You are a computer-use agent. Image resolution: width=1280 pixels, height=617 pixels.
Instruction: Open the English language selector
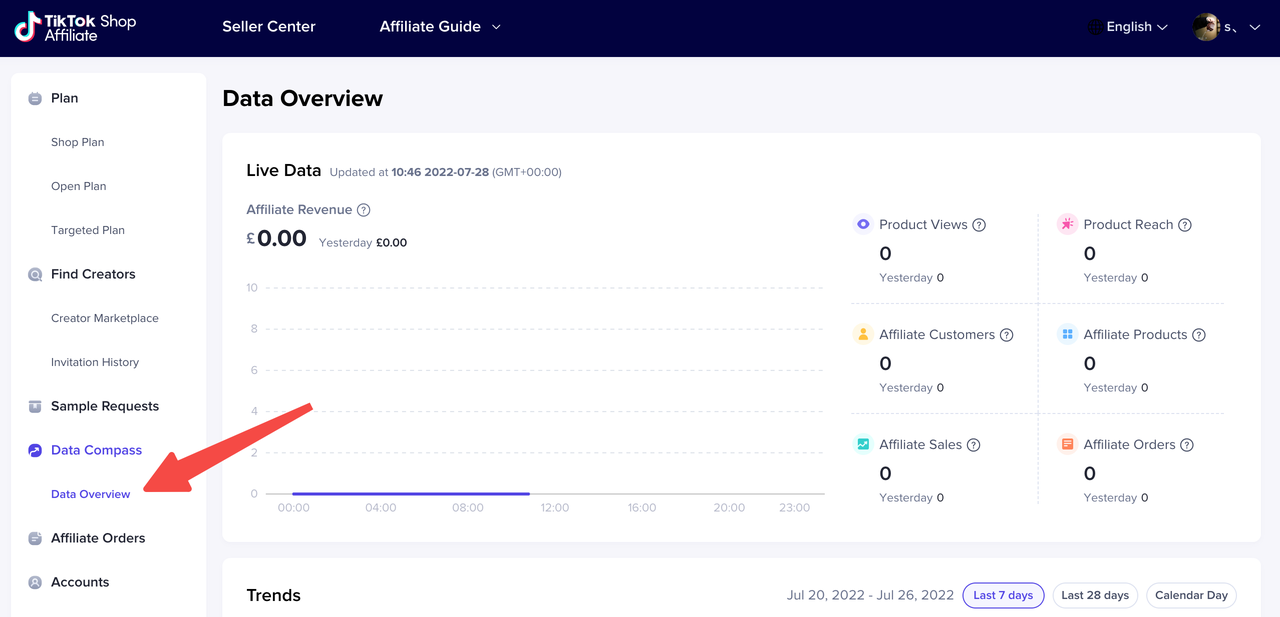point(1128,27)
